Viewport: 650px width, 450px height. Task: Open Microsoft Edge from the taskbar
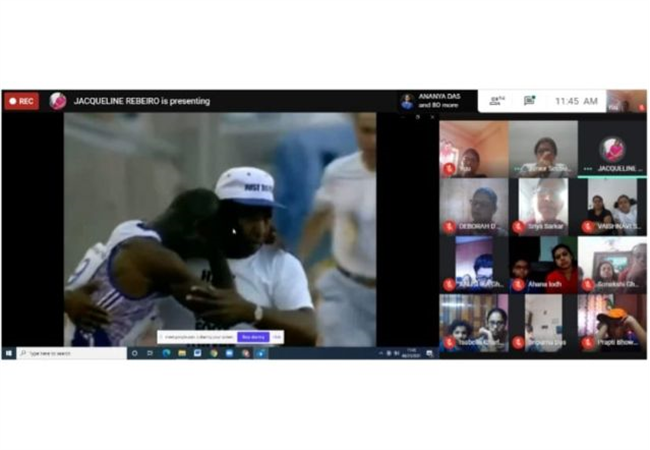pyautogui.click(x=166, y=353)
